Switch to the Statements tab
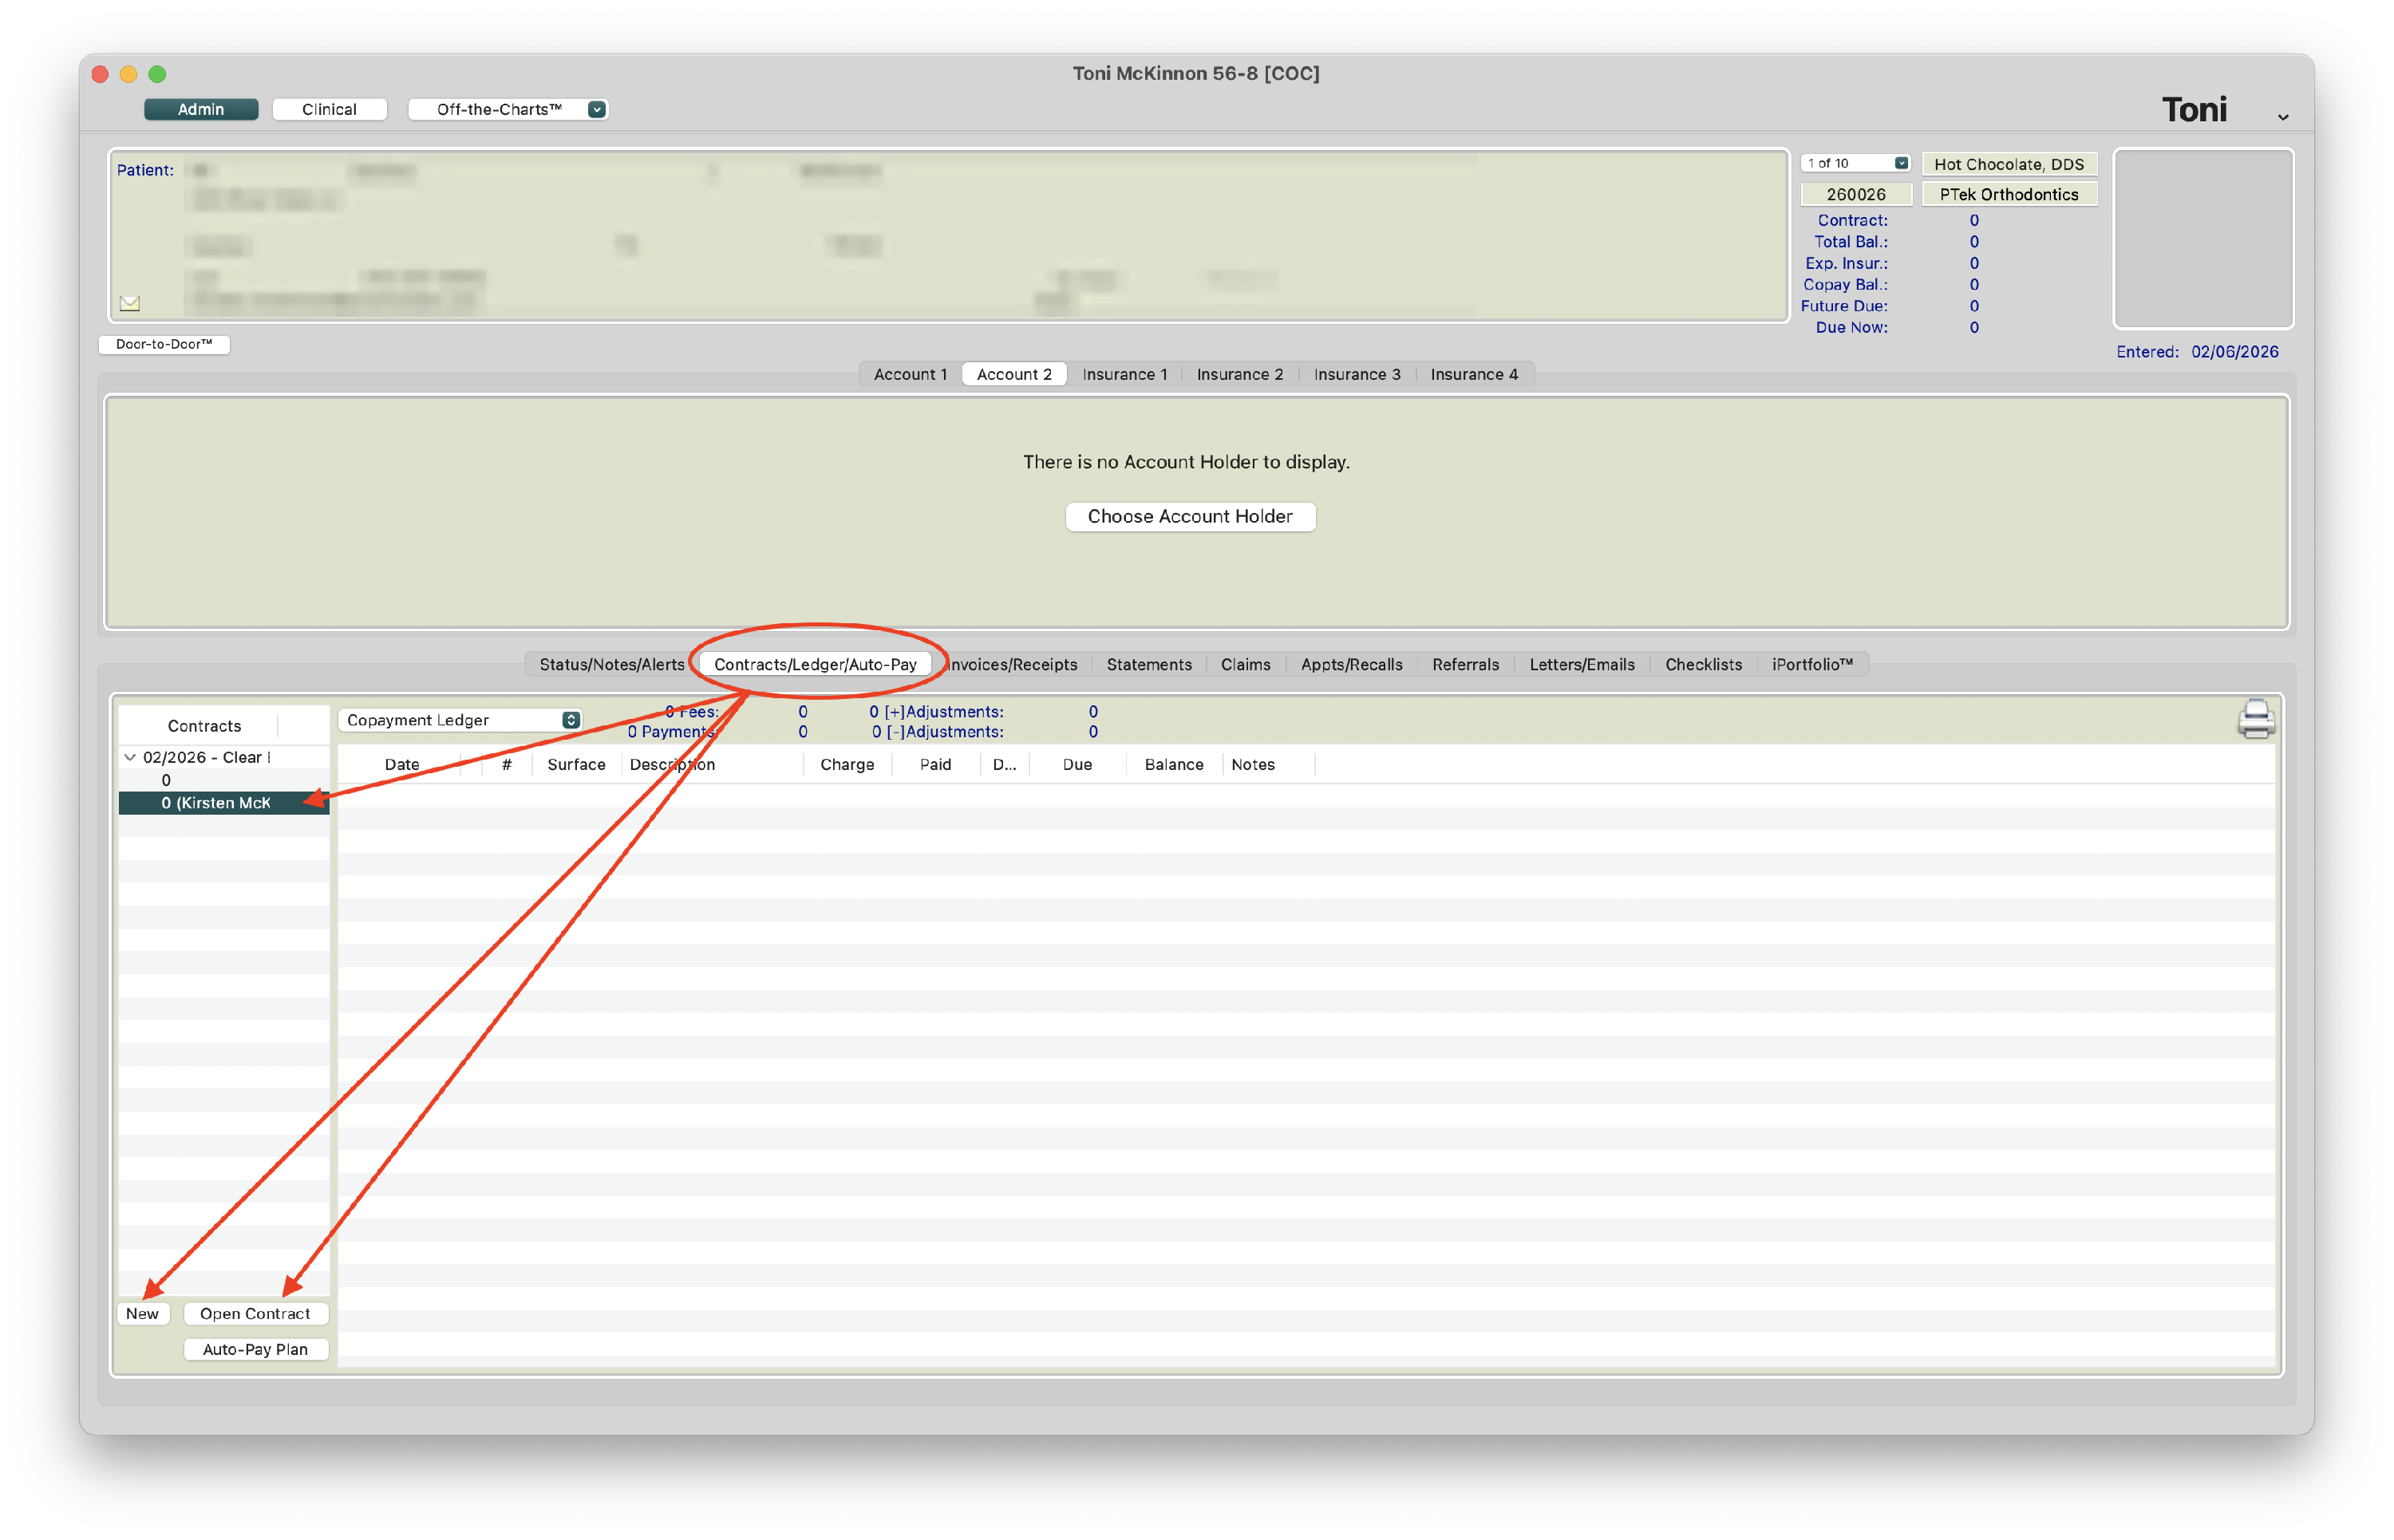2394x1540 pixels. [x=1148, y=664]
